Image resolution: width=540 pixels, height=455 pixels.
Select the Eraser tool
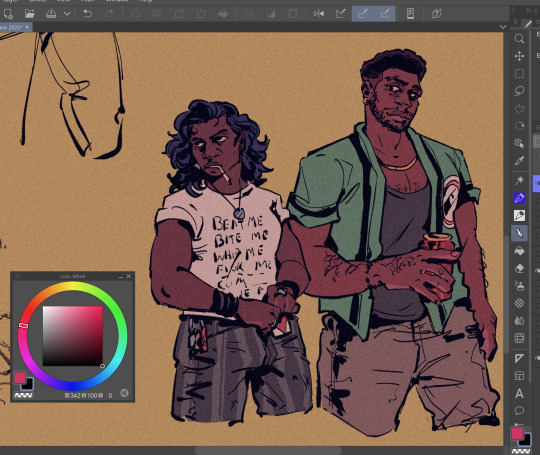[x=519, y=268]
